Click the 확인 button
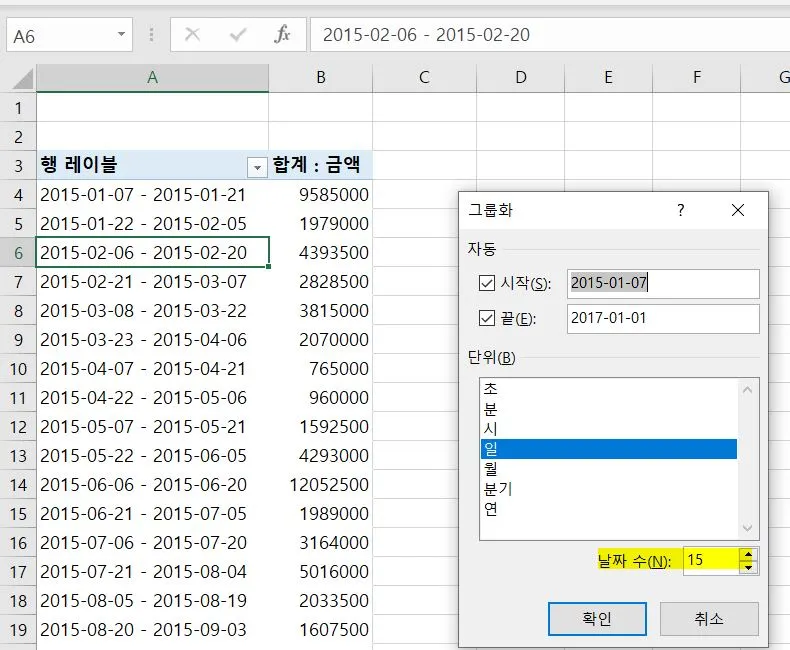This screenshot has width=790, height=650. 597,619
